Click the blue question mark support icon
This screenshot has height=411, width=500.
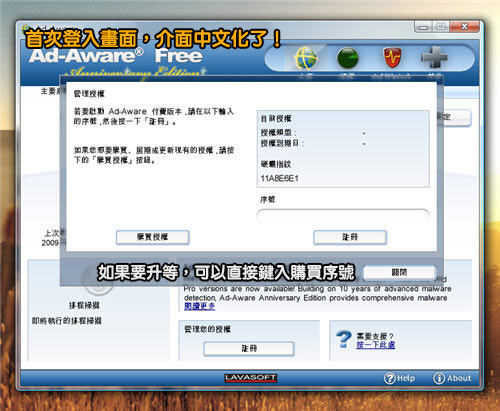[343, 339]
